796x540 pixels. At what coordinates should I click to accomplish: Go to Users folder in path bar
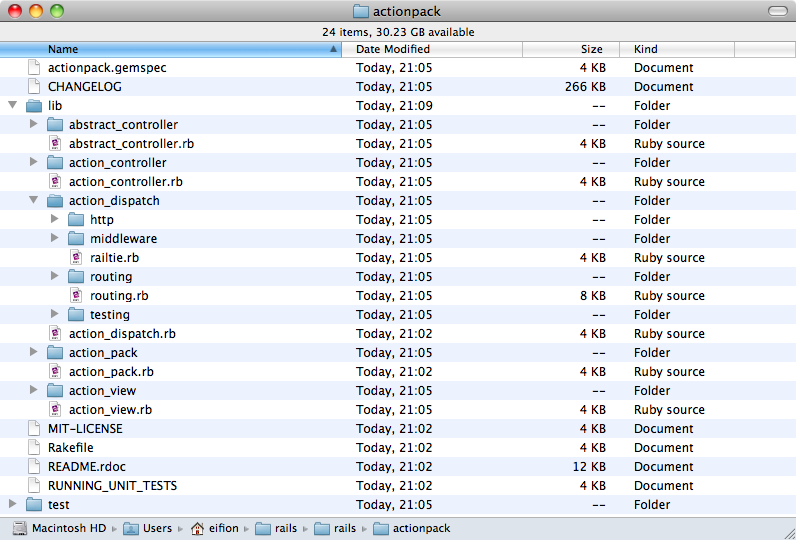coord(148,528)
